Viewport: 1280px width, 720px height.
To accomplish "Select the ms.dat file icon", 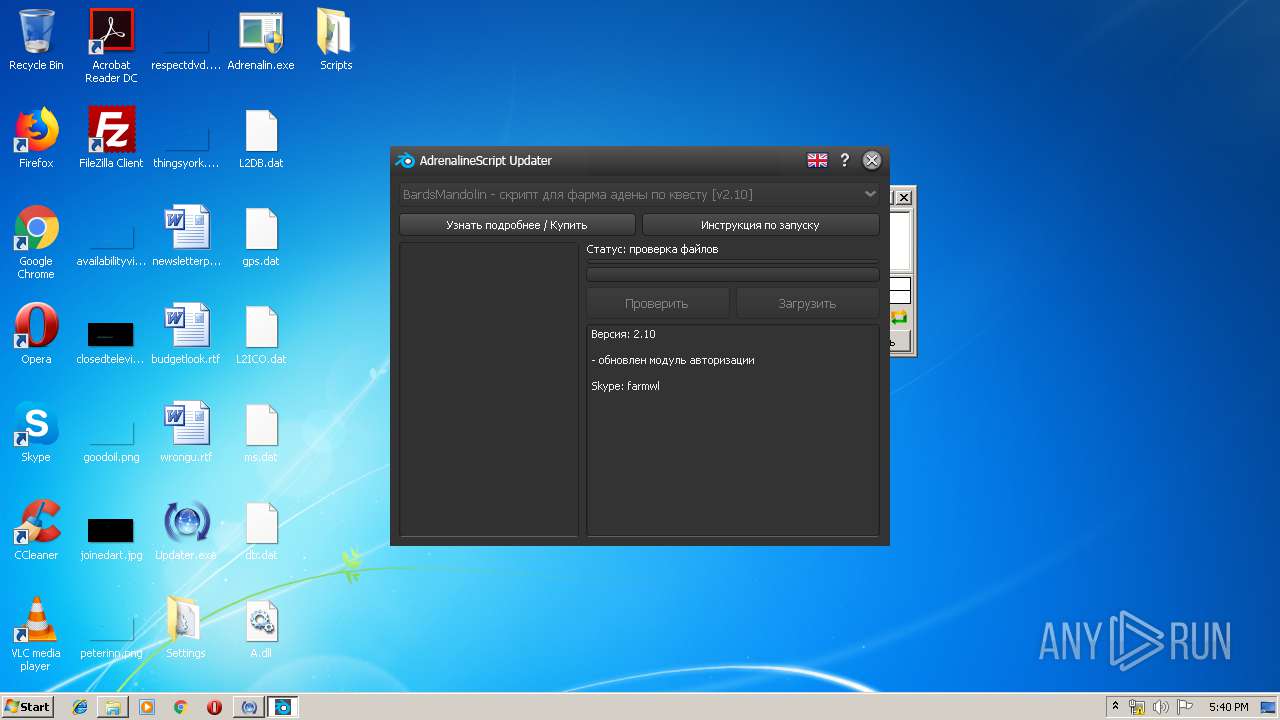I will tap(261, 433).
